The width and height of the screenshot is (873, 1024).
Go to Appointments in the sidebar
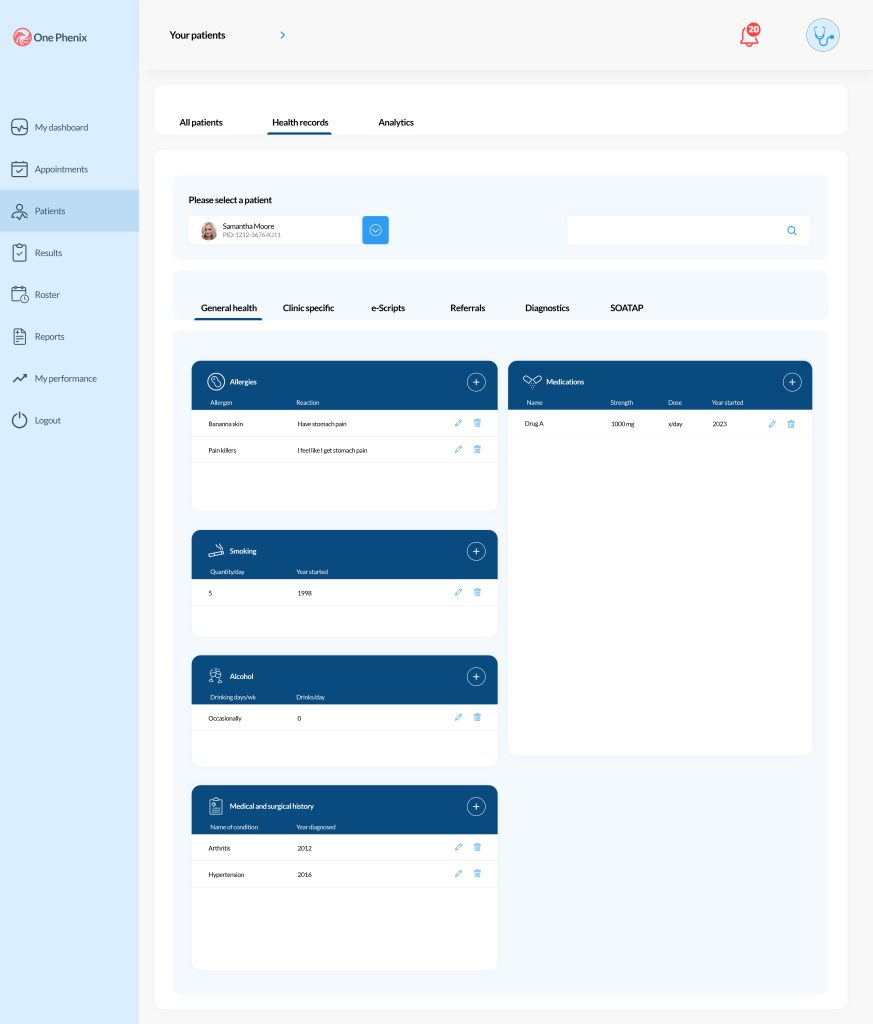61,169
